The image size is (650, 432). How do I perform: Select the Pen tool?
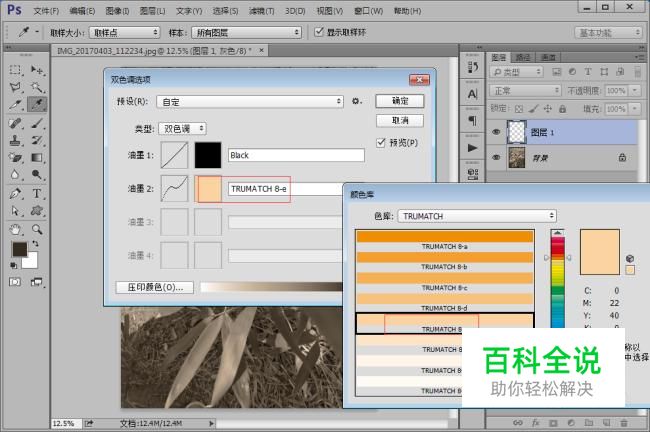(x=15, y=194)
